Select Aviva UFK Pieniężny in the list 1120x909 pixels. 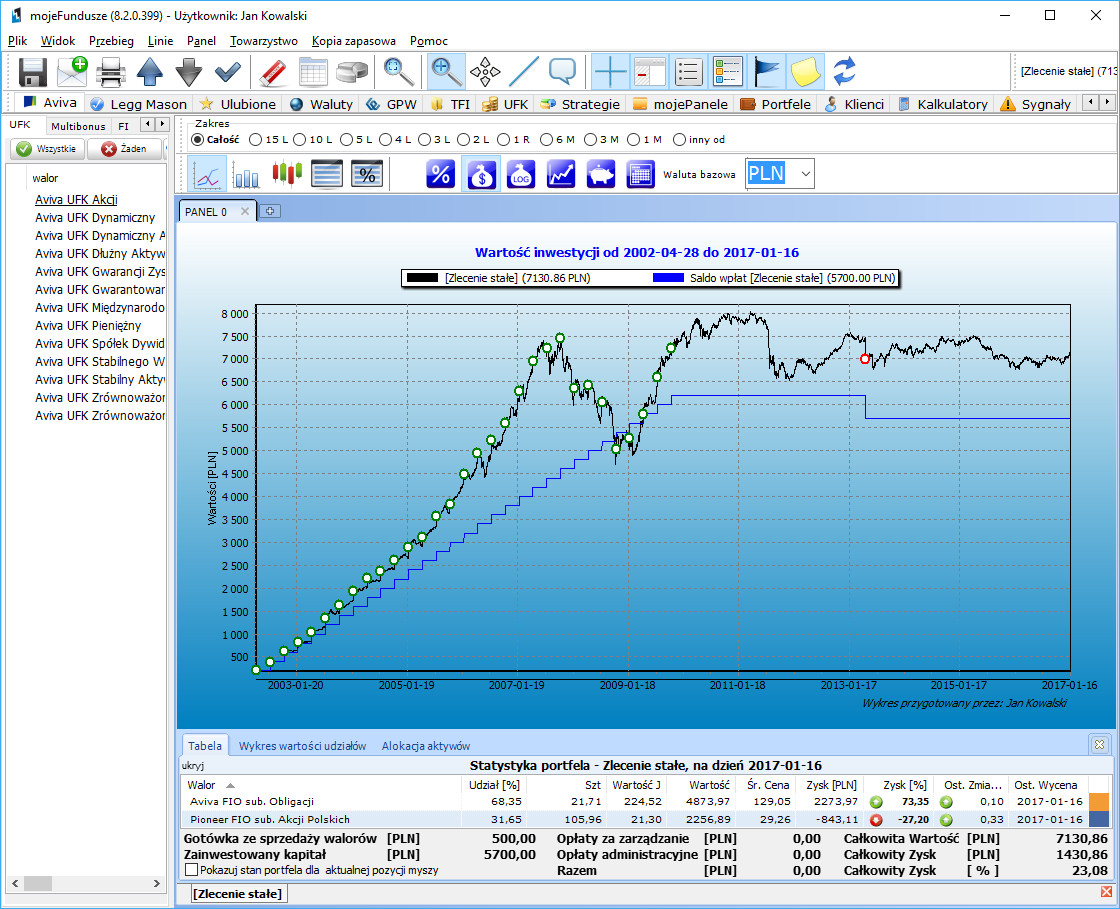point(88,325)
